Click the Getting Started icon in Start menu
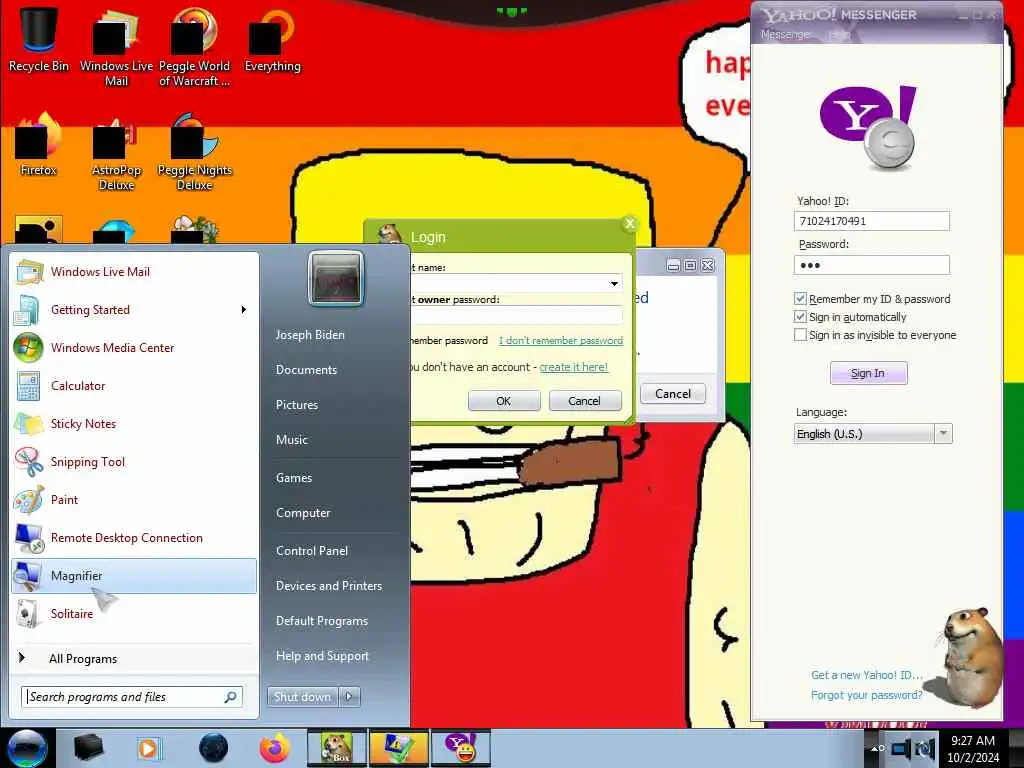Image resolution: width=1024 pixels, height=768 pixels. (29, 310)
